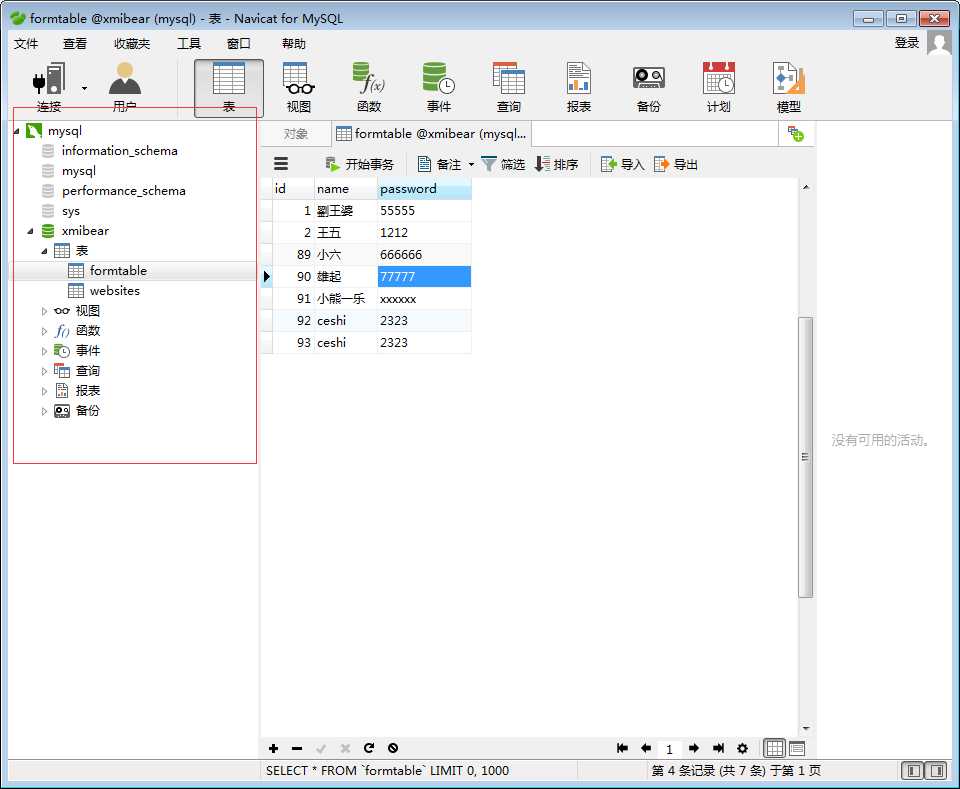This screenshot has height=789, width=960.
Task: Click the 登录 login link
Action: tap(907, 43)
